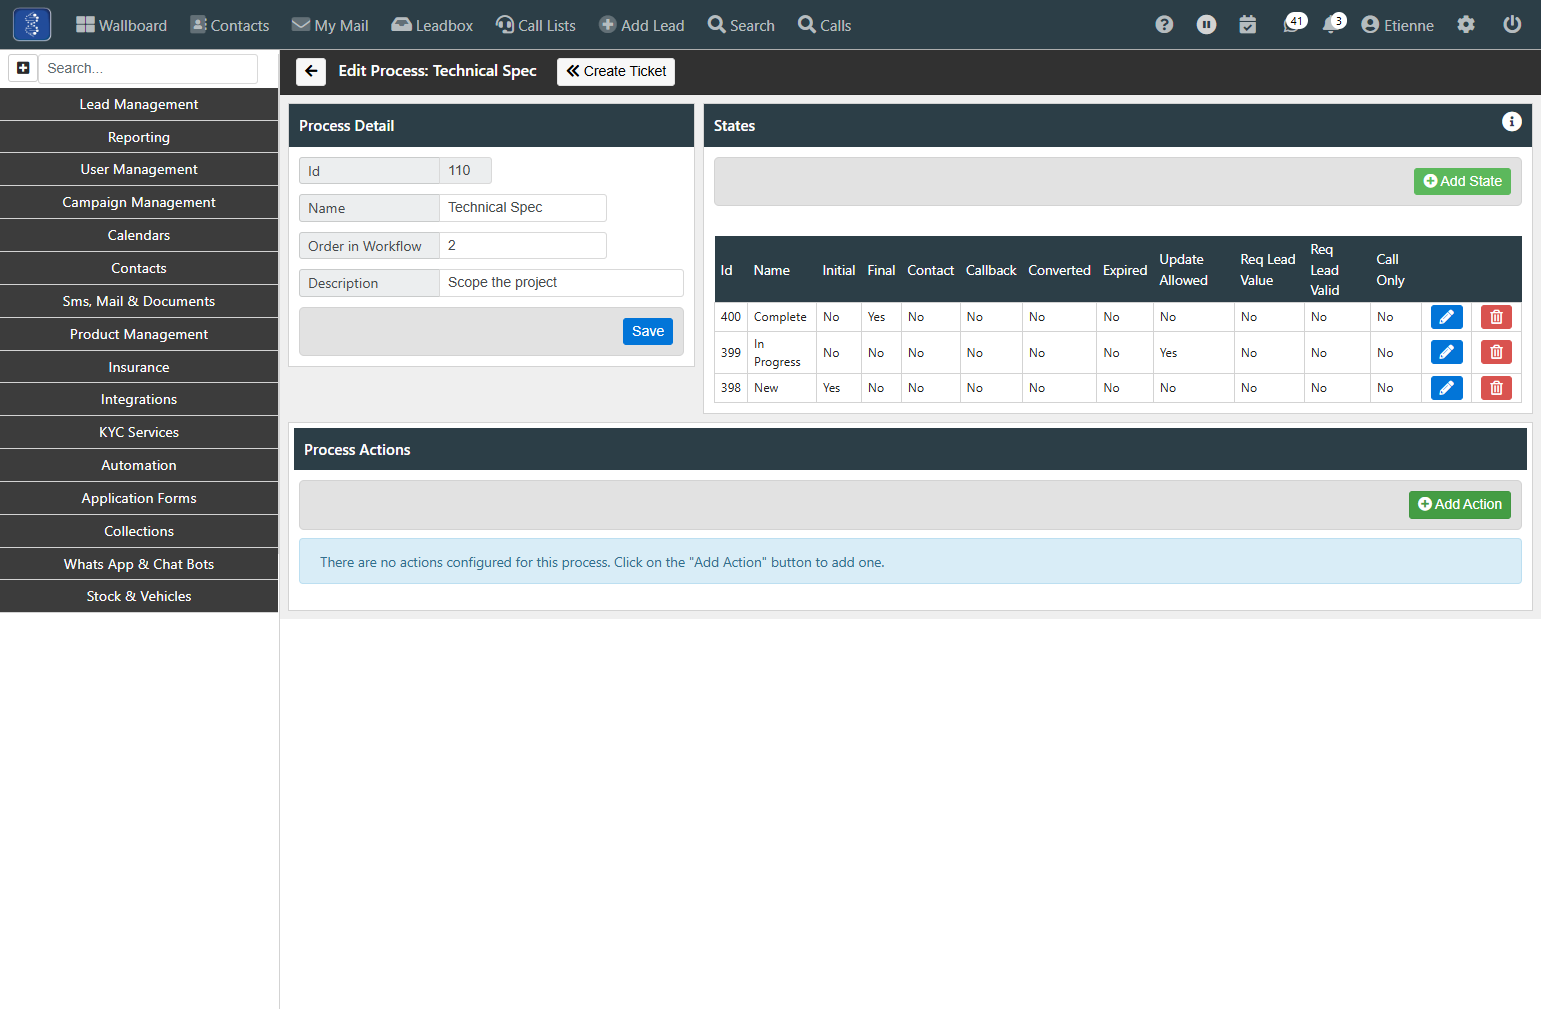Delete the In Progress state

pos(1496,352)
